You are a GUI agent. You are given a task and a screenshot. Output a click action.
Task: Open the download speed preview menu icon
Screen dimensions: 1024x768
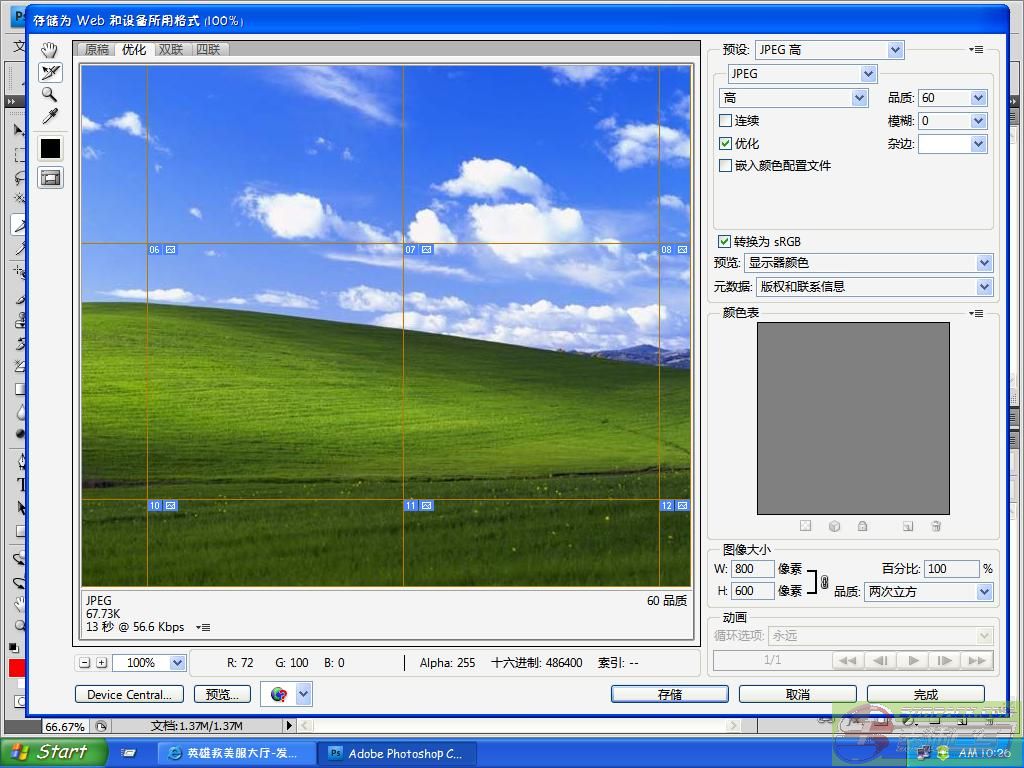pyautogui.click(x=203, y=627)
